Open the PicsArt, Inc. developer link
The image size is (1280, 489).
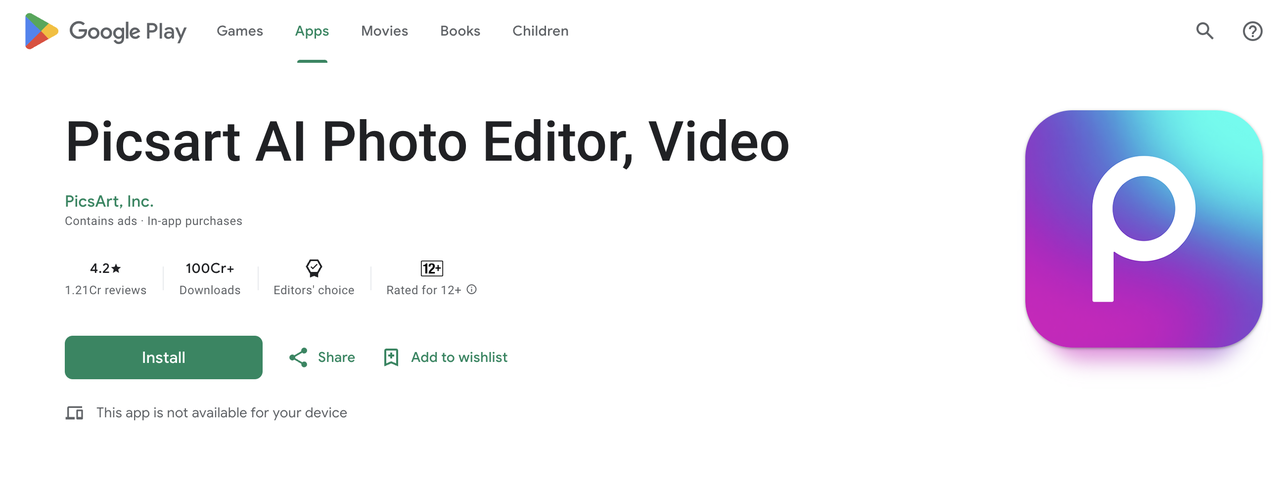[x=109, y=201]
